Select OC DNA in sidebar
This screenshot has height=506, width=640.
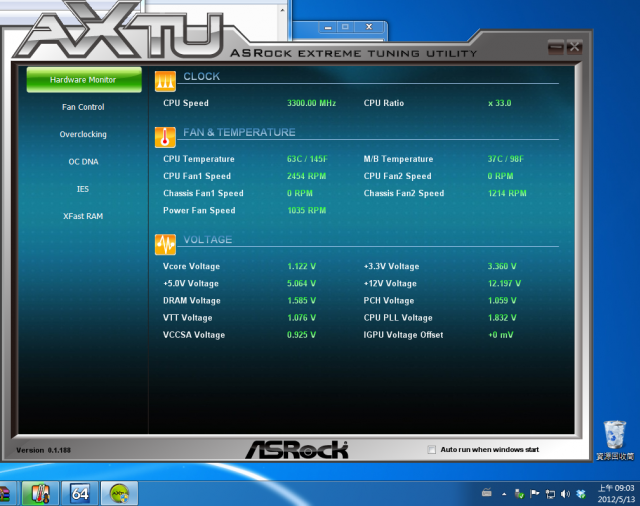83,162
